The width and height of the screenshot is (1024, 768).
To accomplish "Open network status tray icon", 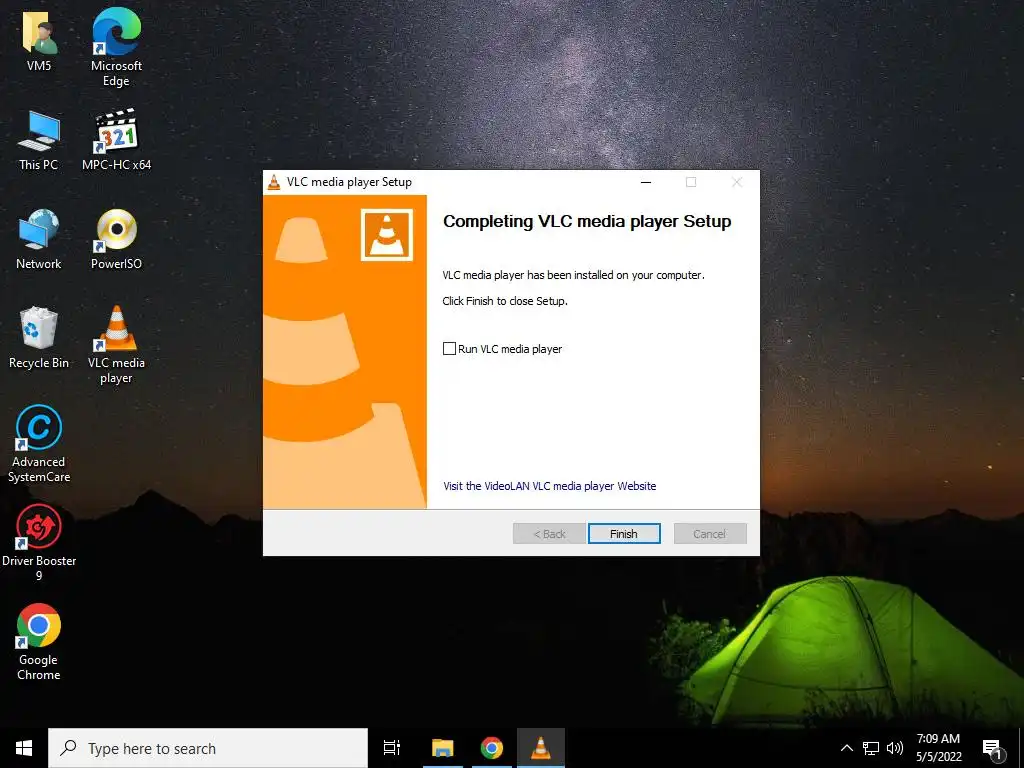I will pyautogui.click(x=871, y=748).
